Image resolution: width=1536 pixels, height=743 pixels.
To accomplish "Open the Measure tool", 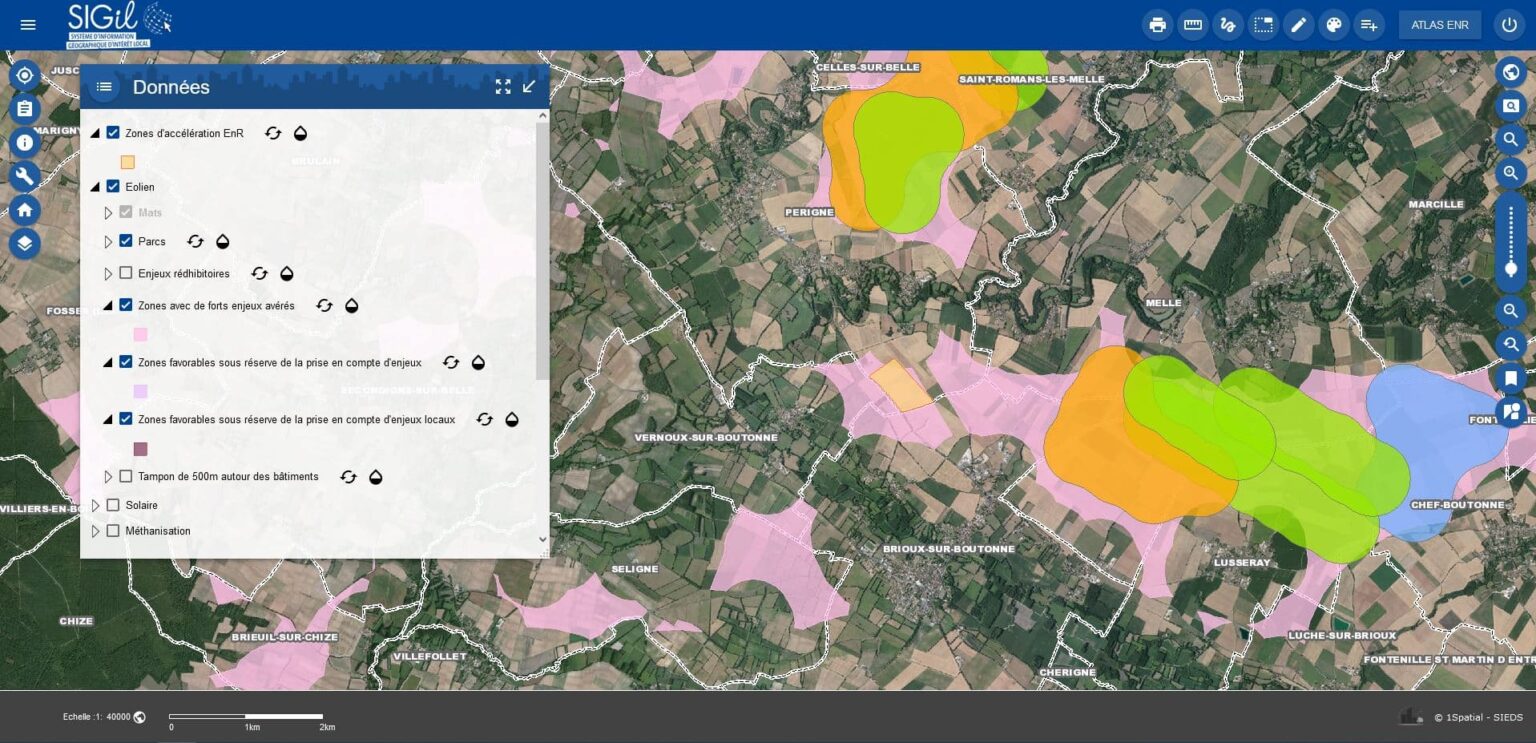I will (1192, 24).
